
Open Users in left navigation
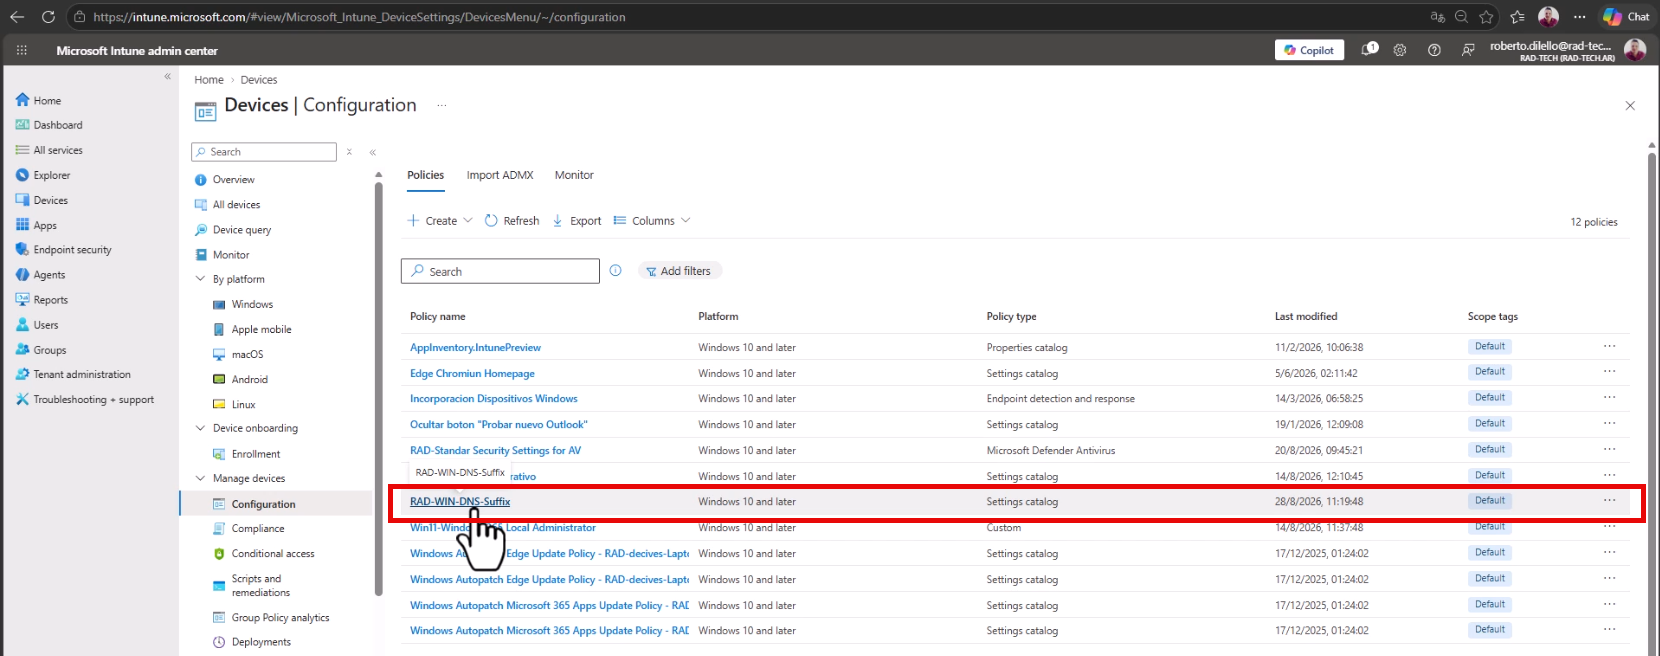[36, 325]
